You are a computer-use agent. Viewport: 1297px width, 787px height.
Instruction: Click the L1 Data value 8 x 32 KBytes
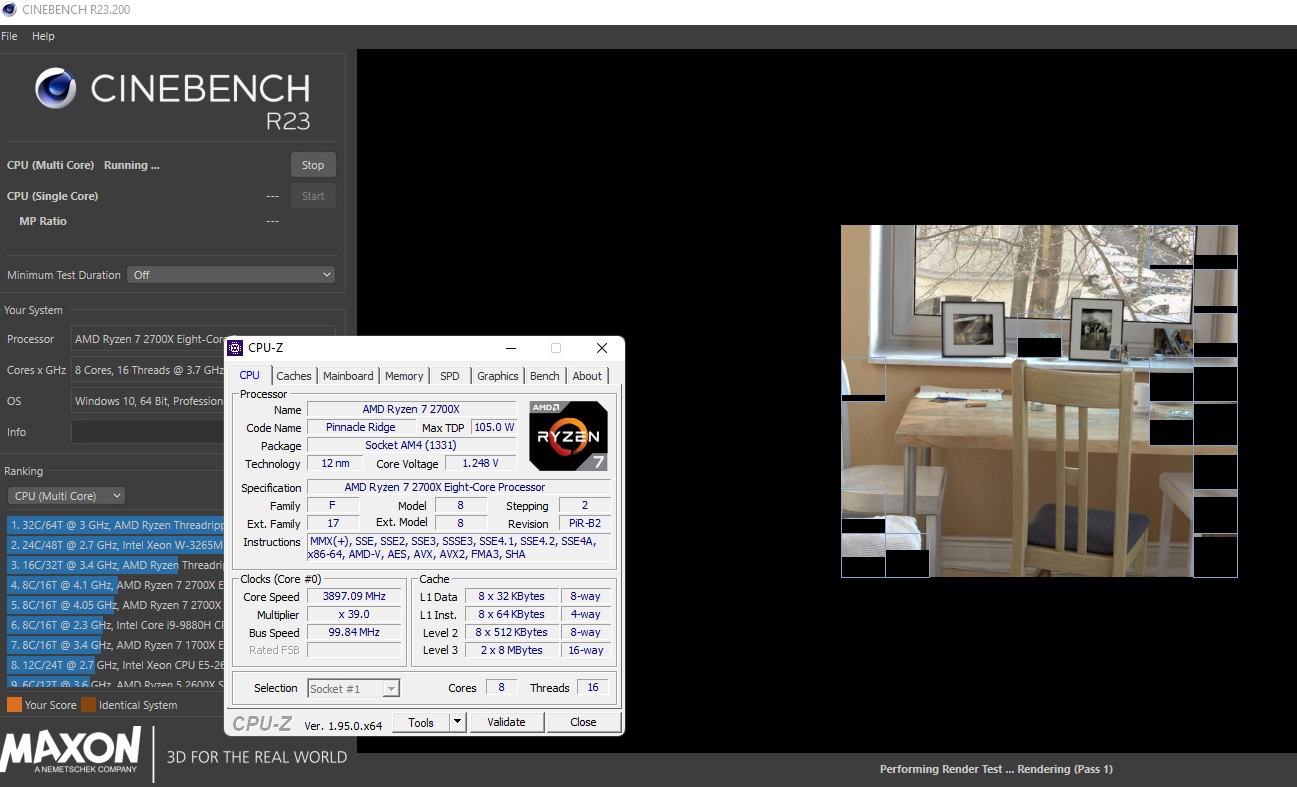pyautogui.click(x=511, y=596)
